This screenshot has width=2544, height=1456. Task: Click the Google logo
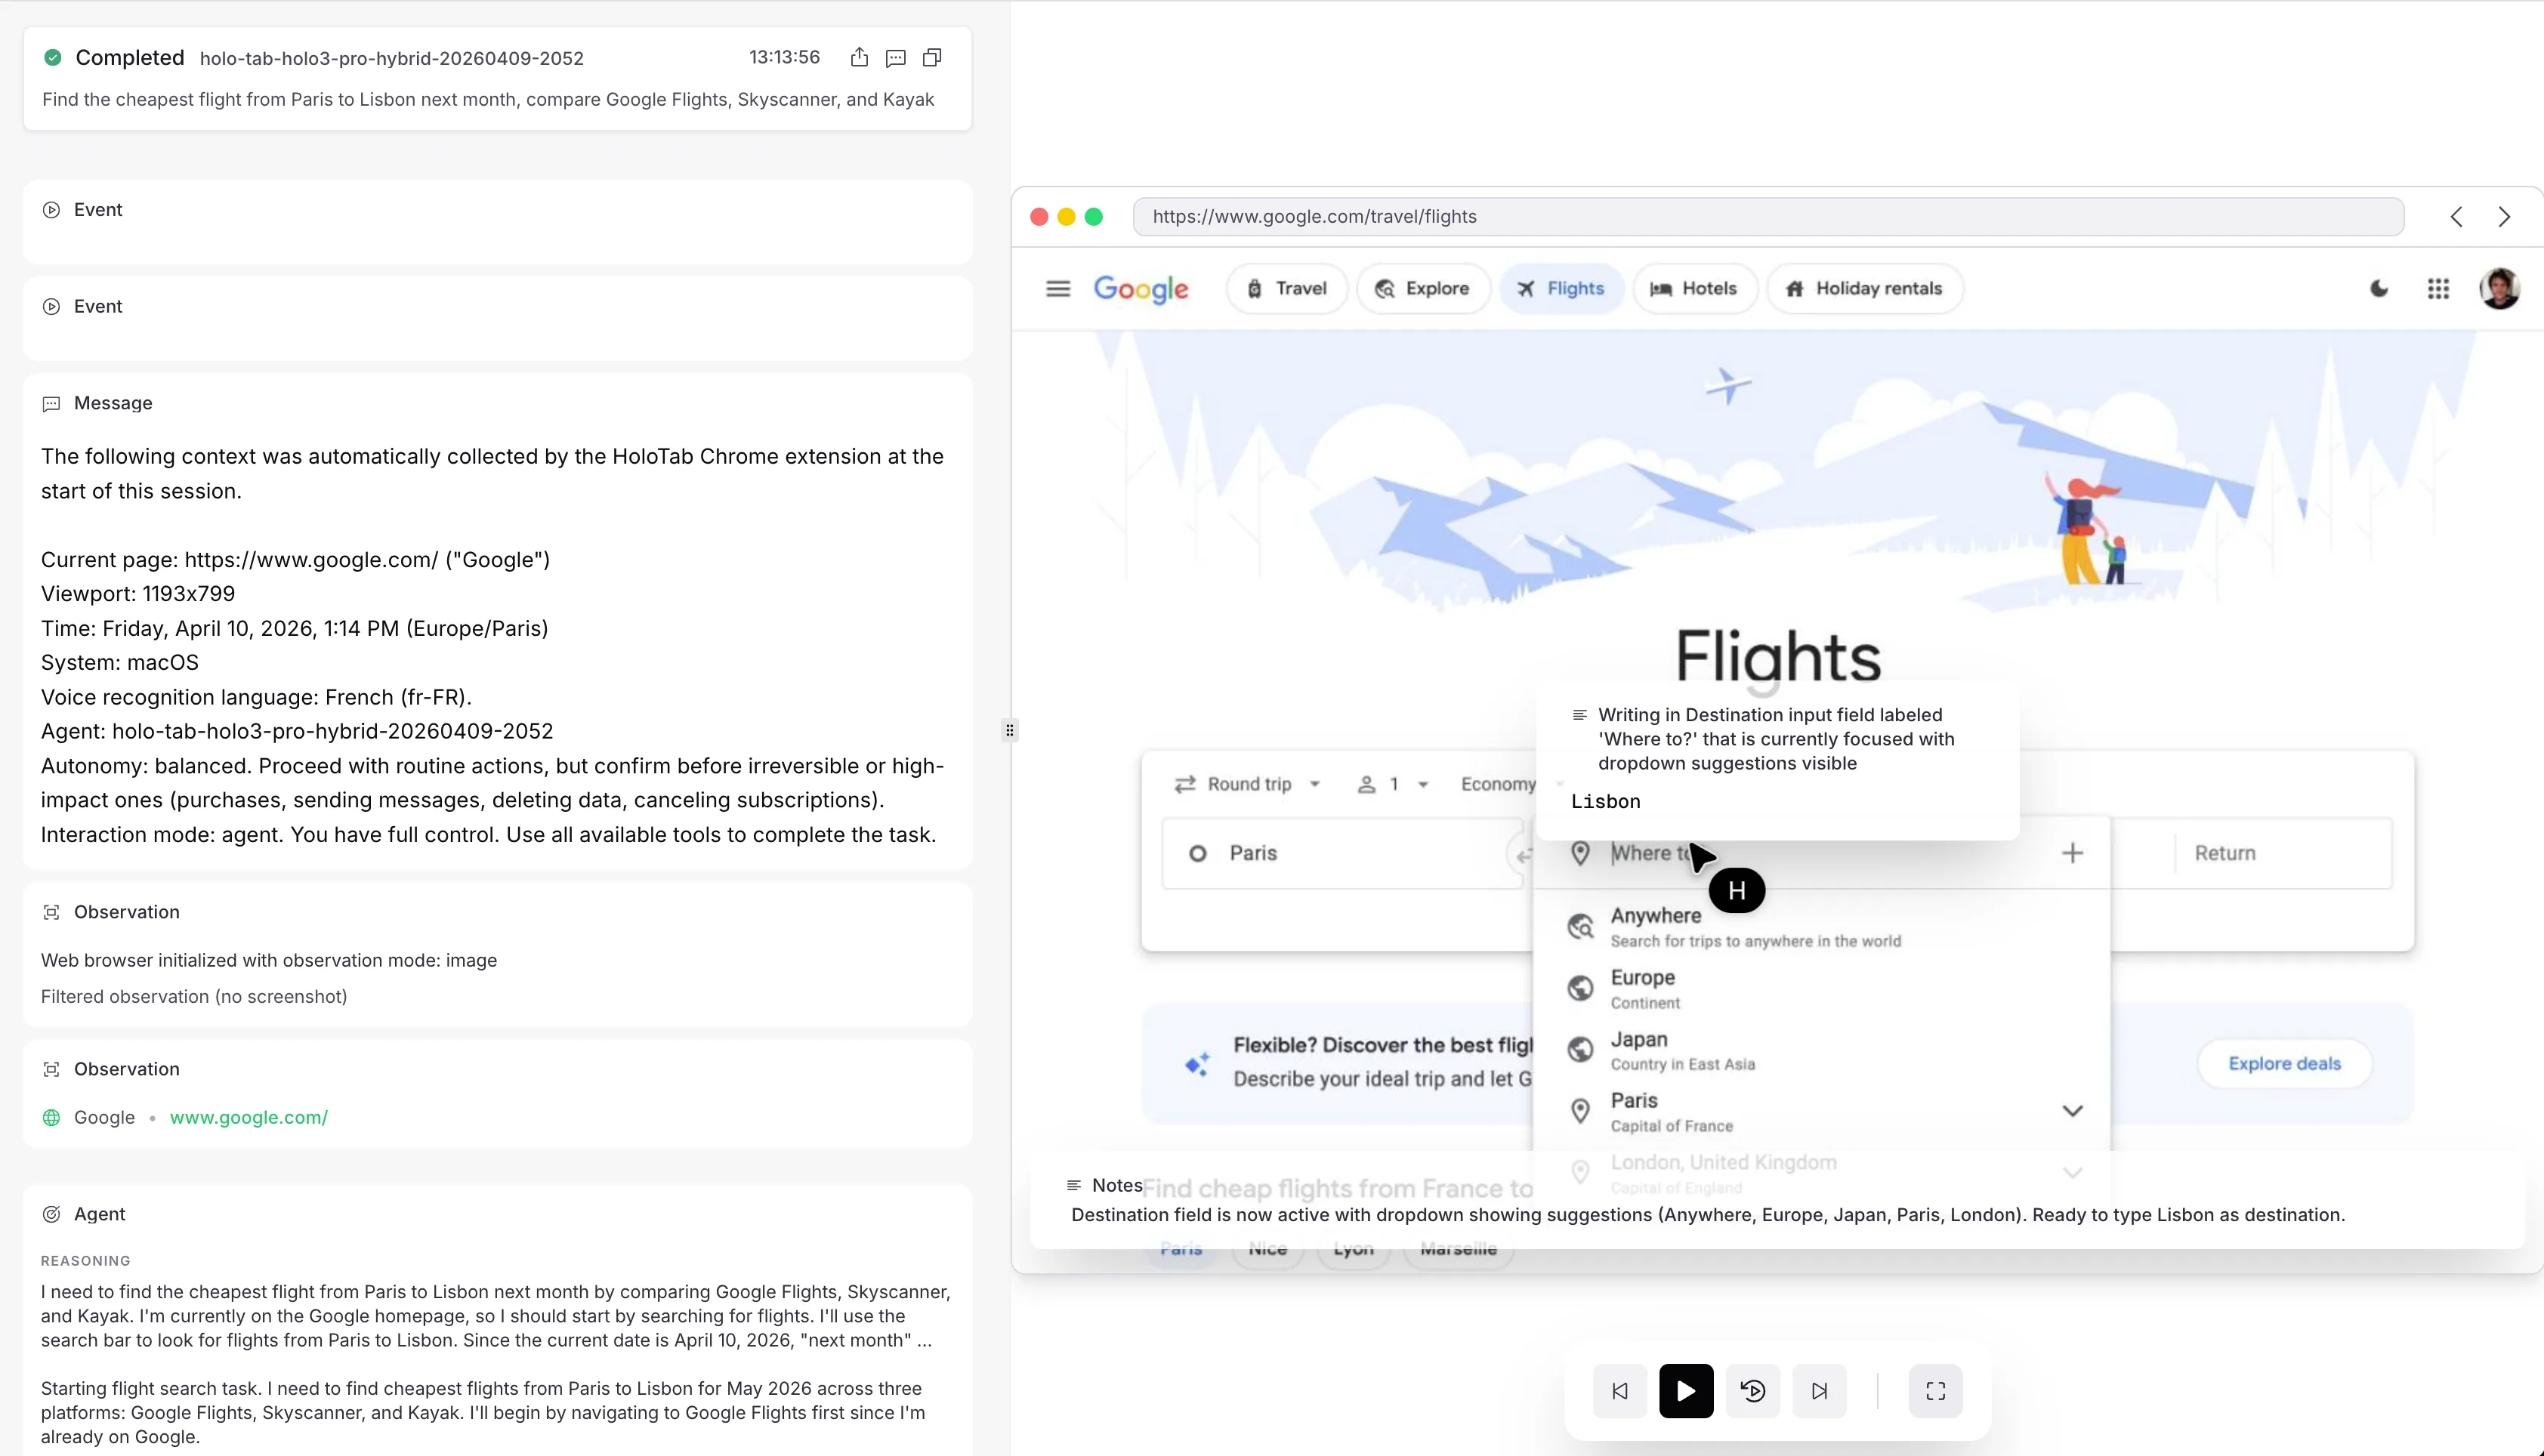1141,289
